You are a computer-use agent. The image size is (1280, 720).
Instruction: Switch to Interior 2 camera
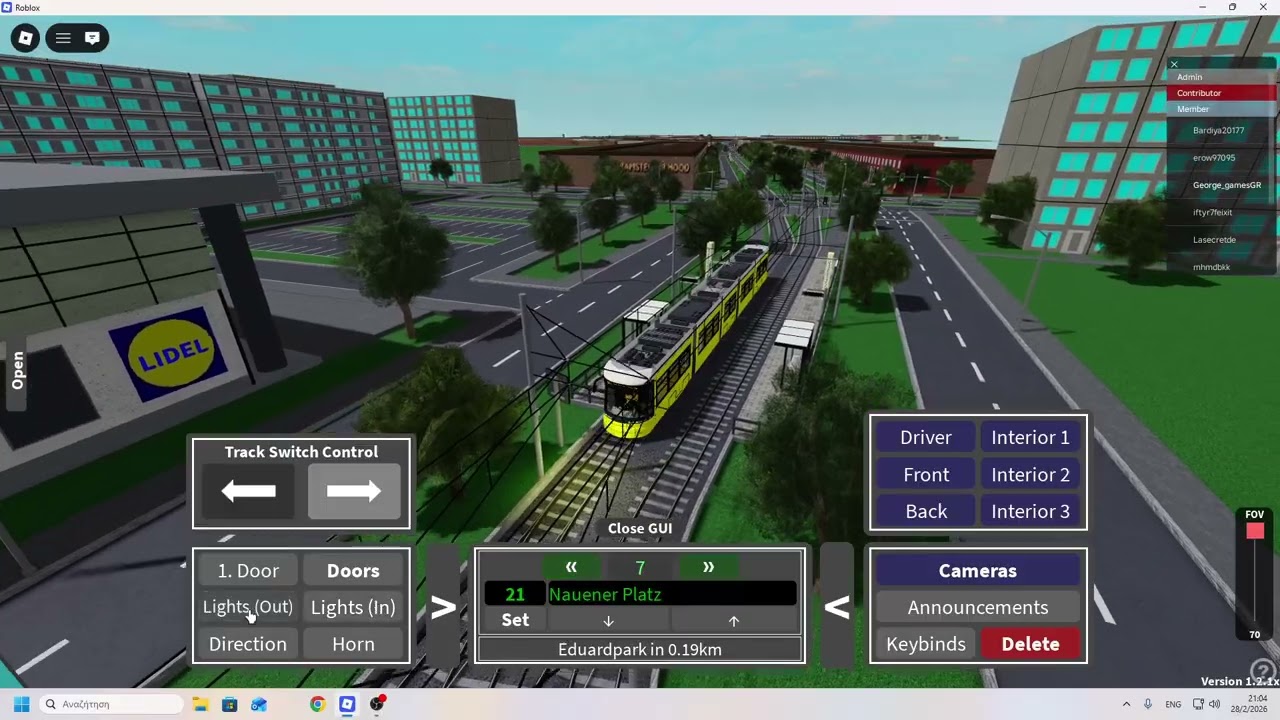1030,474
